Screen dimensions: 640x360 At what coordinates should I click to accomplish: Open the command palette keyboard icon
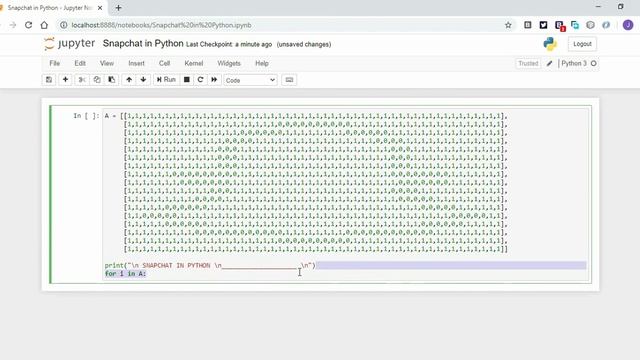(x=289, y=80)
